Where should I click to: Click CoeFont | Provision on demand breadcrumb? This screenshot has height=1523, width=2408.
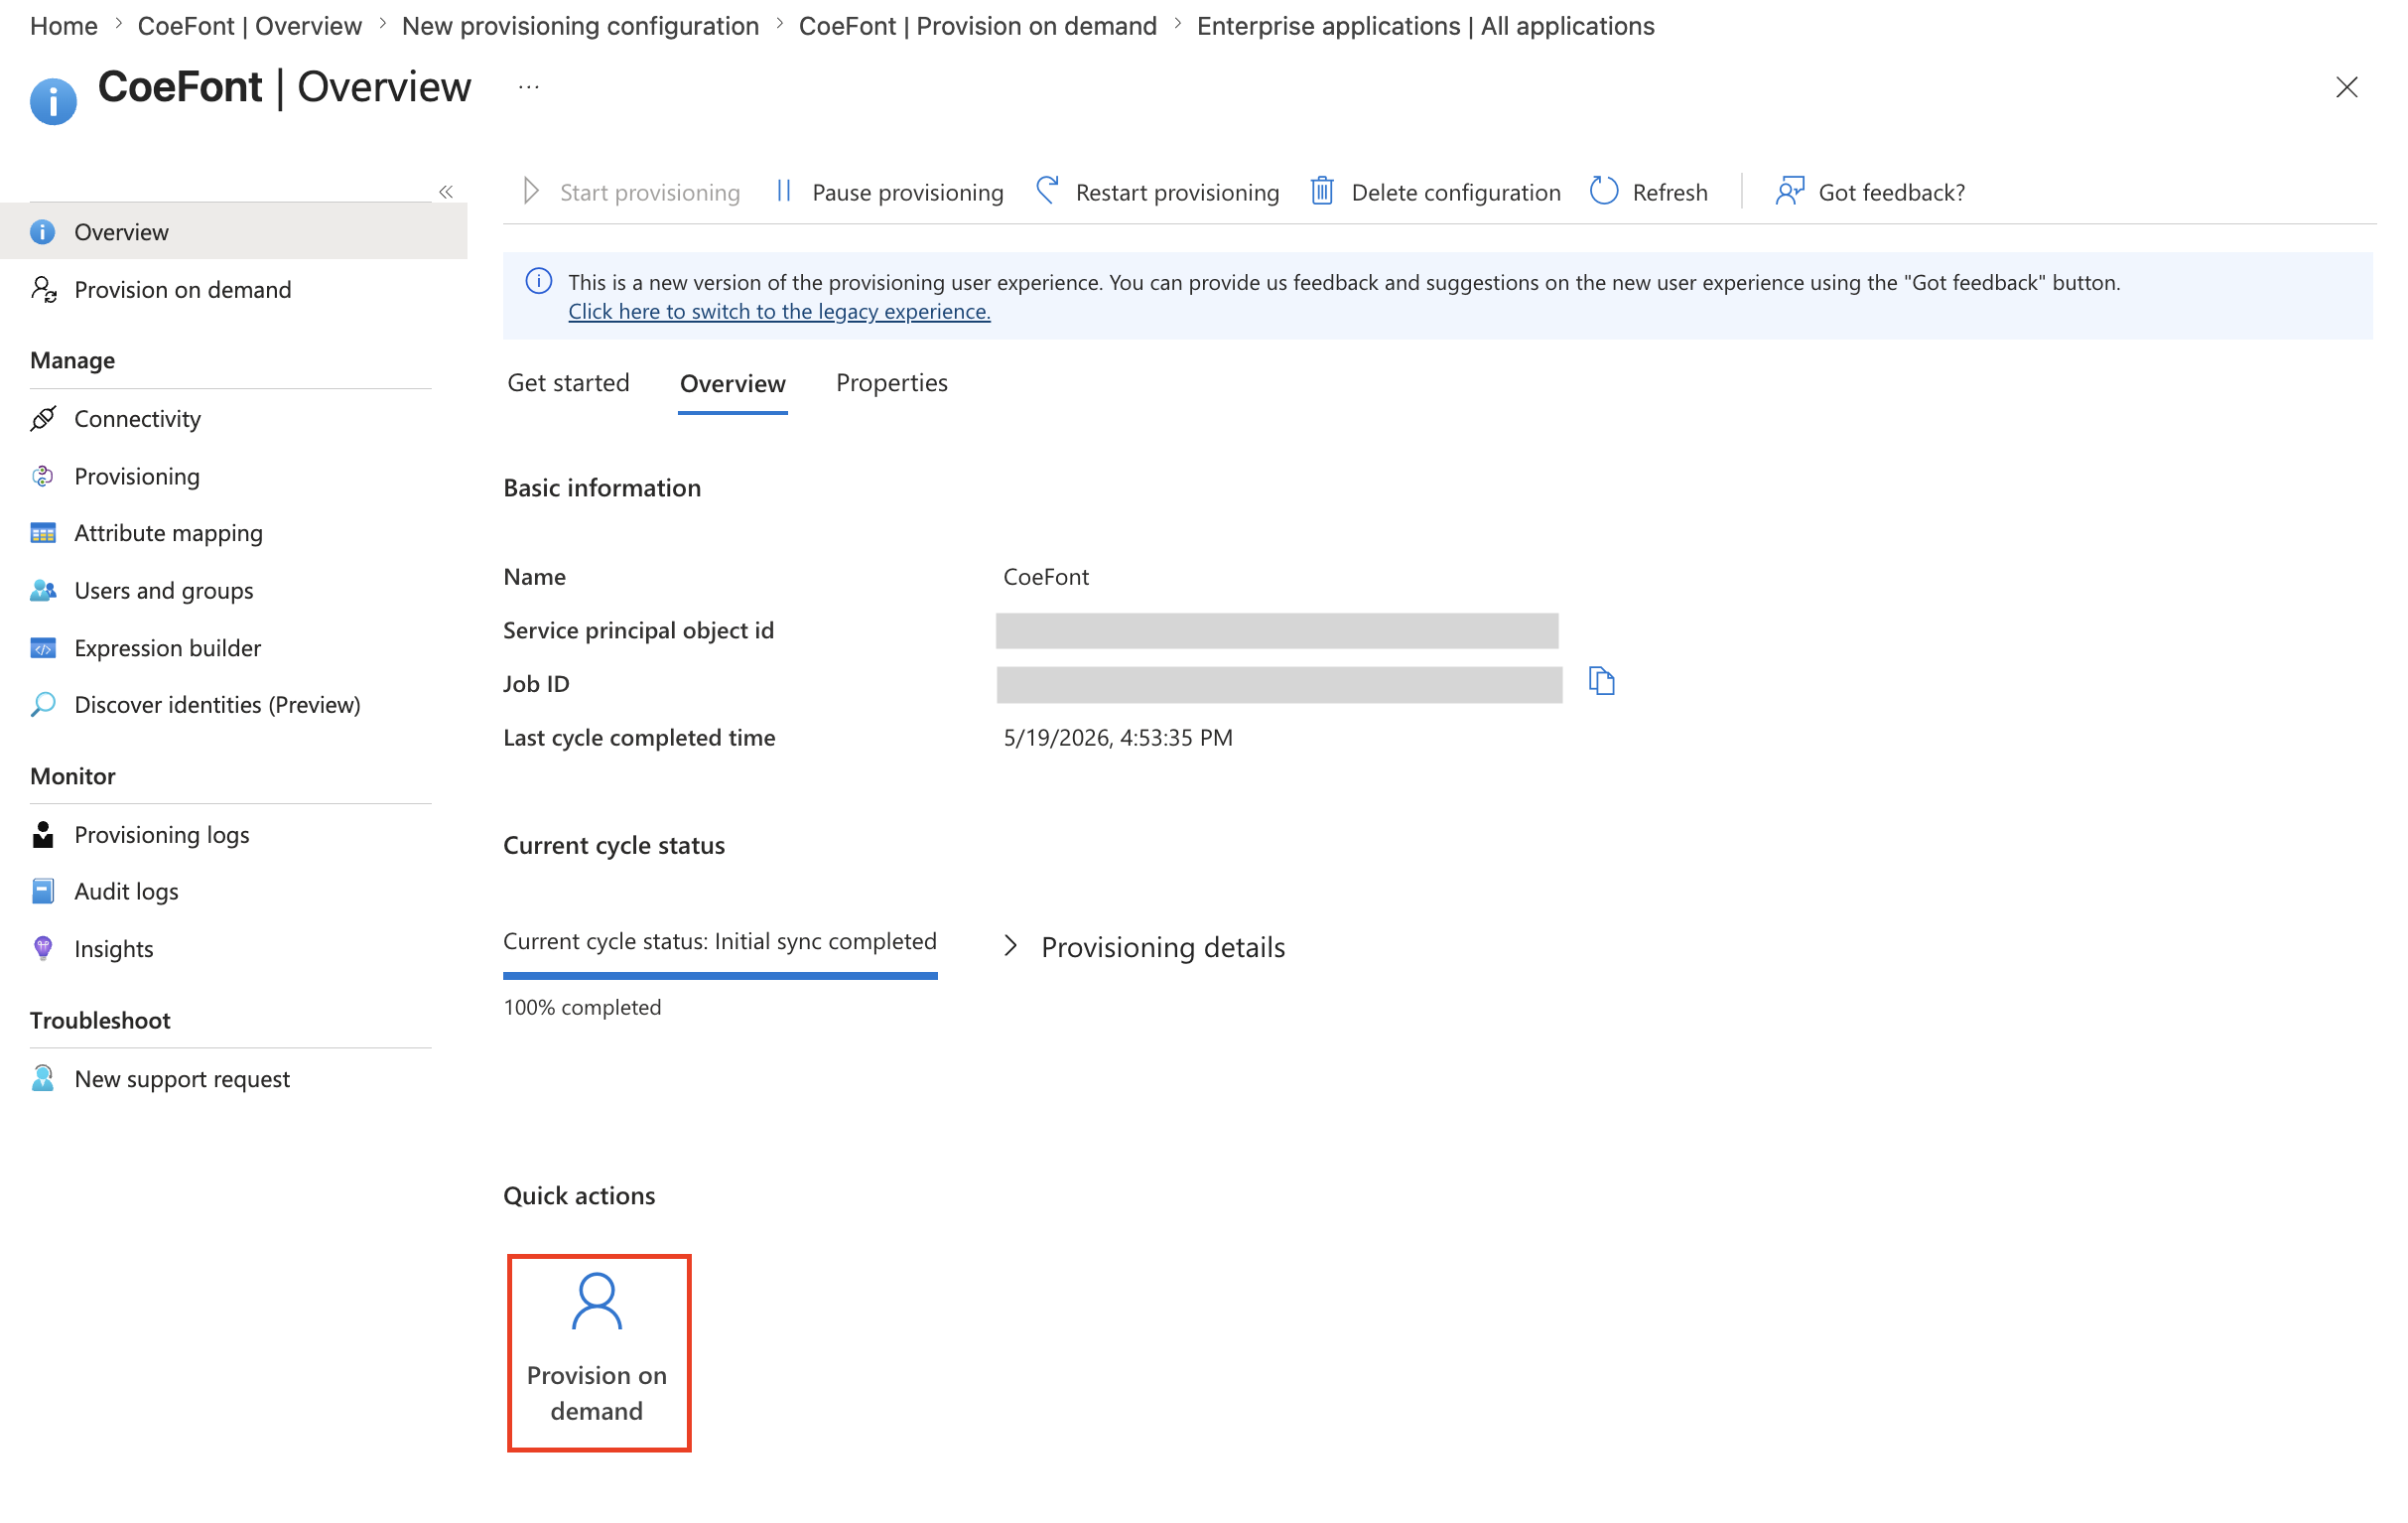[977, 26]
